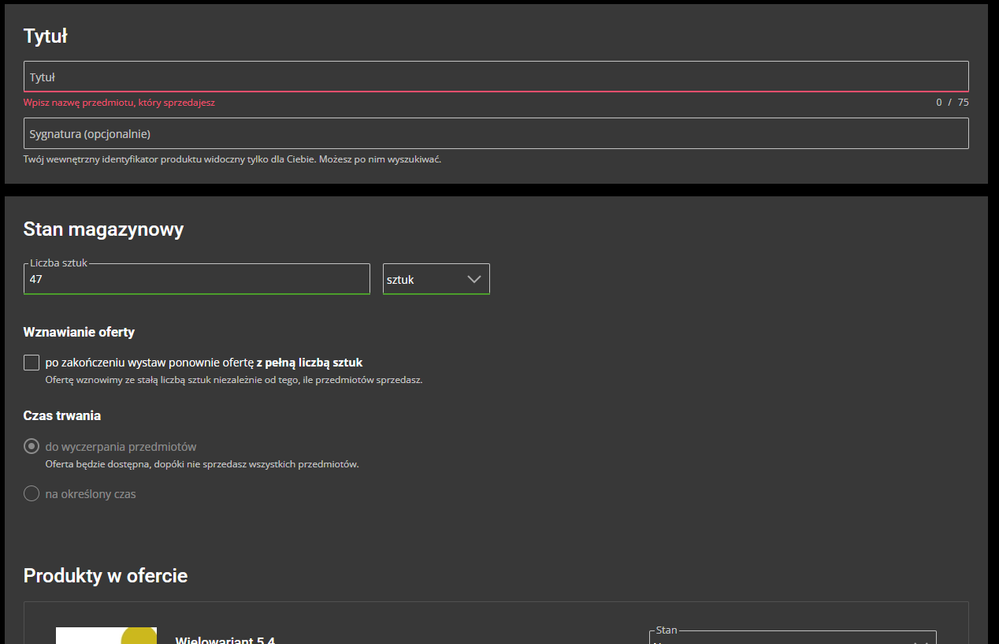
Task: Click the Liczba sztuk quantity field
Action: (197, 280)
